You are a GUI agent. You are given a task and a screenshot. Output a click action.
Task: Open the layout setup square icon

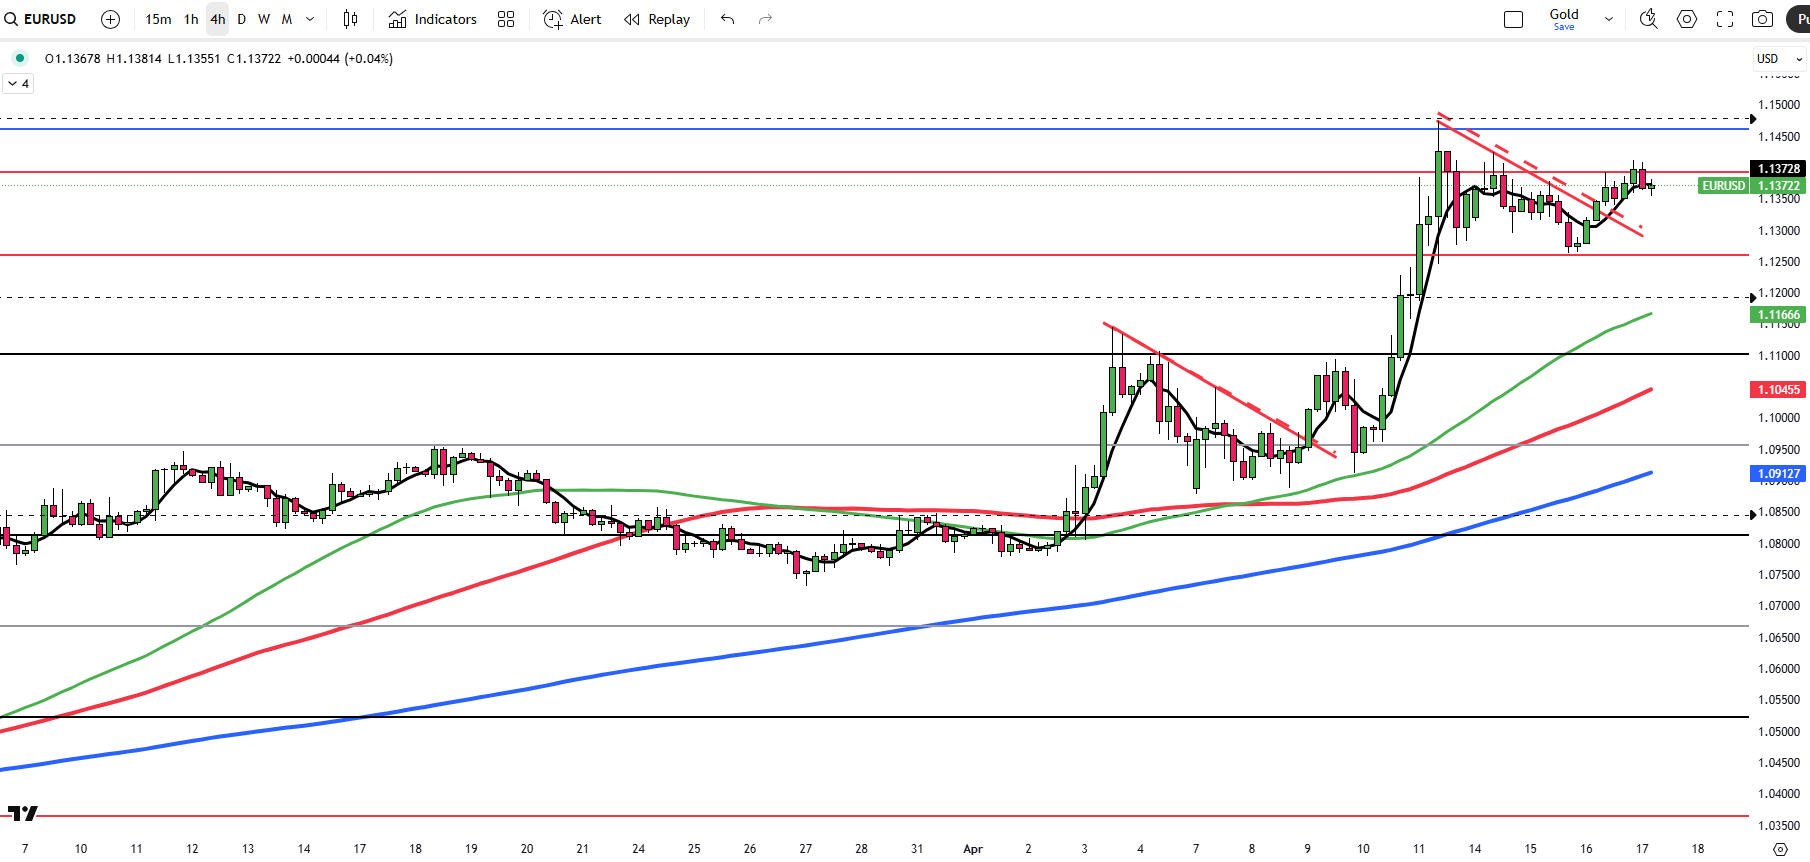tap(1514, 19)
